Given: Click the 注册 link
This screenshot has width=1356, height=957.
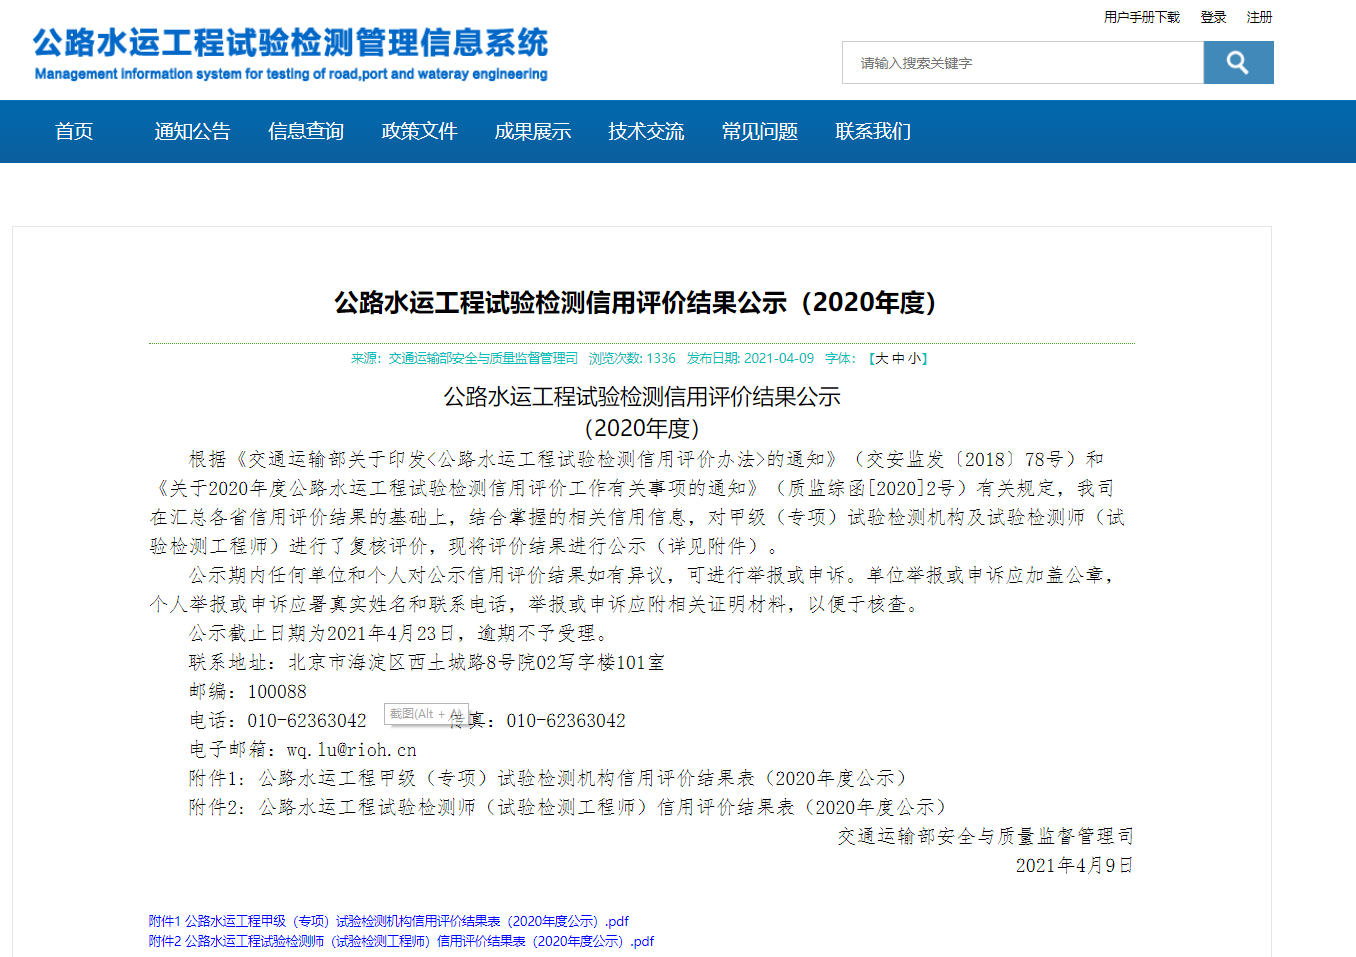Looking at the screenshot, I should (x=1259, y=17).
